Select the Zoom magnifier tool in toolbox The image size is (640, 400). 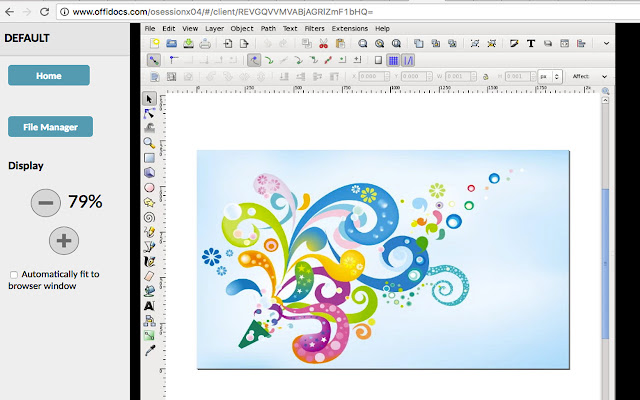pos(149,142)
